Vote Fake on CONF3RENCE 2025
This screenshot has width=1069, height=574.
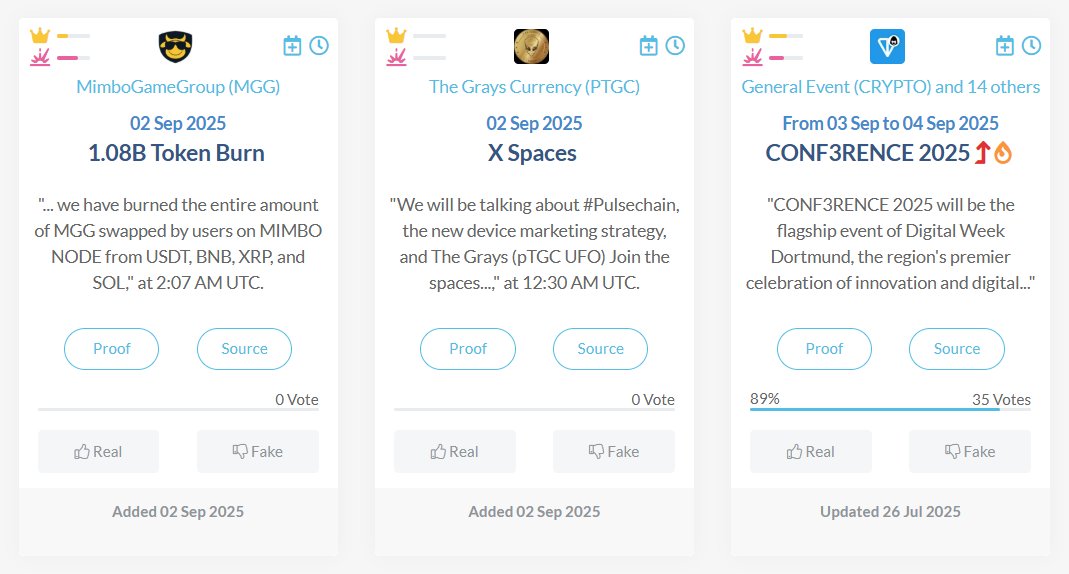coord(969,451)
